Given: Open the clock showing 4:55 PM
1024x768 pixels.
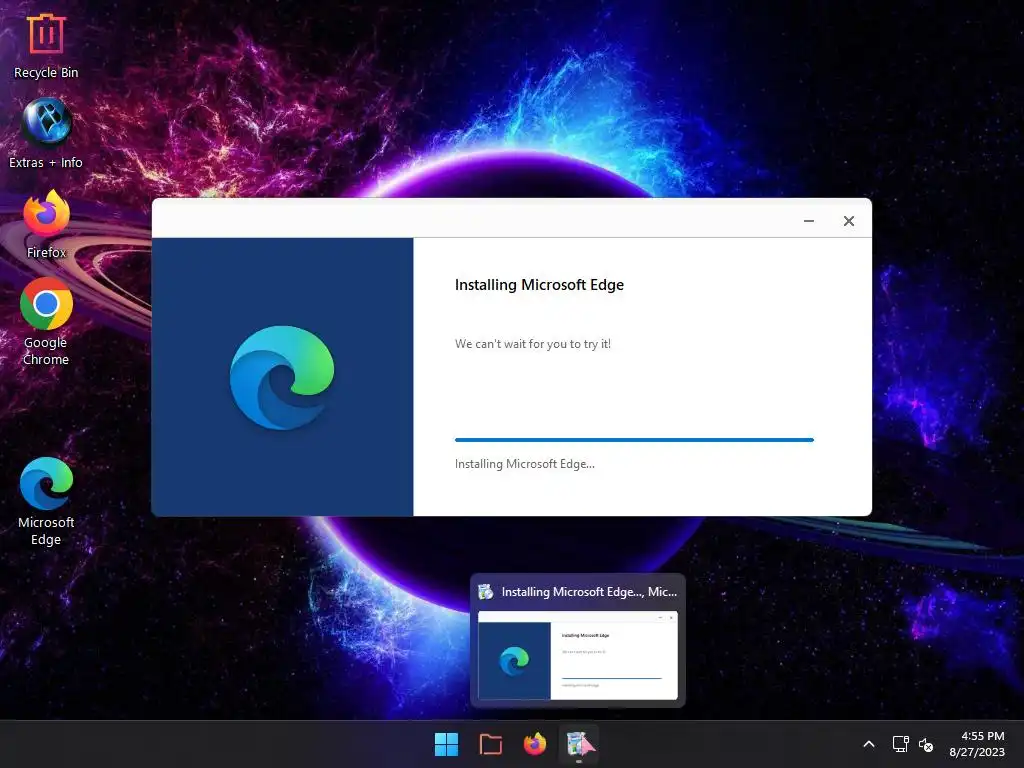Looking at the screenshot, I should coord(977,744).
